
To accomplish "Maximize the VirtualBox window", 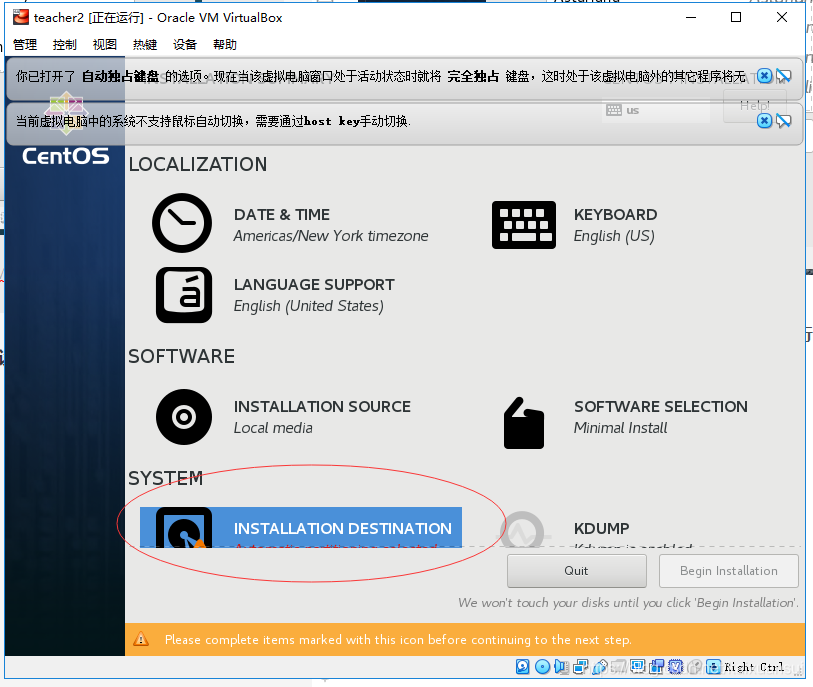I will click(736, 17).
